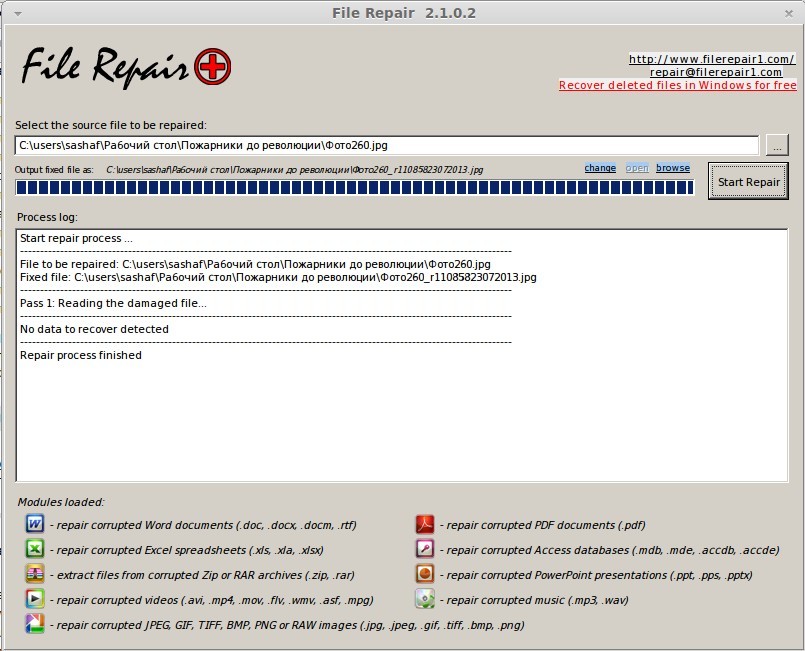Click the change output file link

pyautogui.click(x=600, y=168)
